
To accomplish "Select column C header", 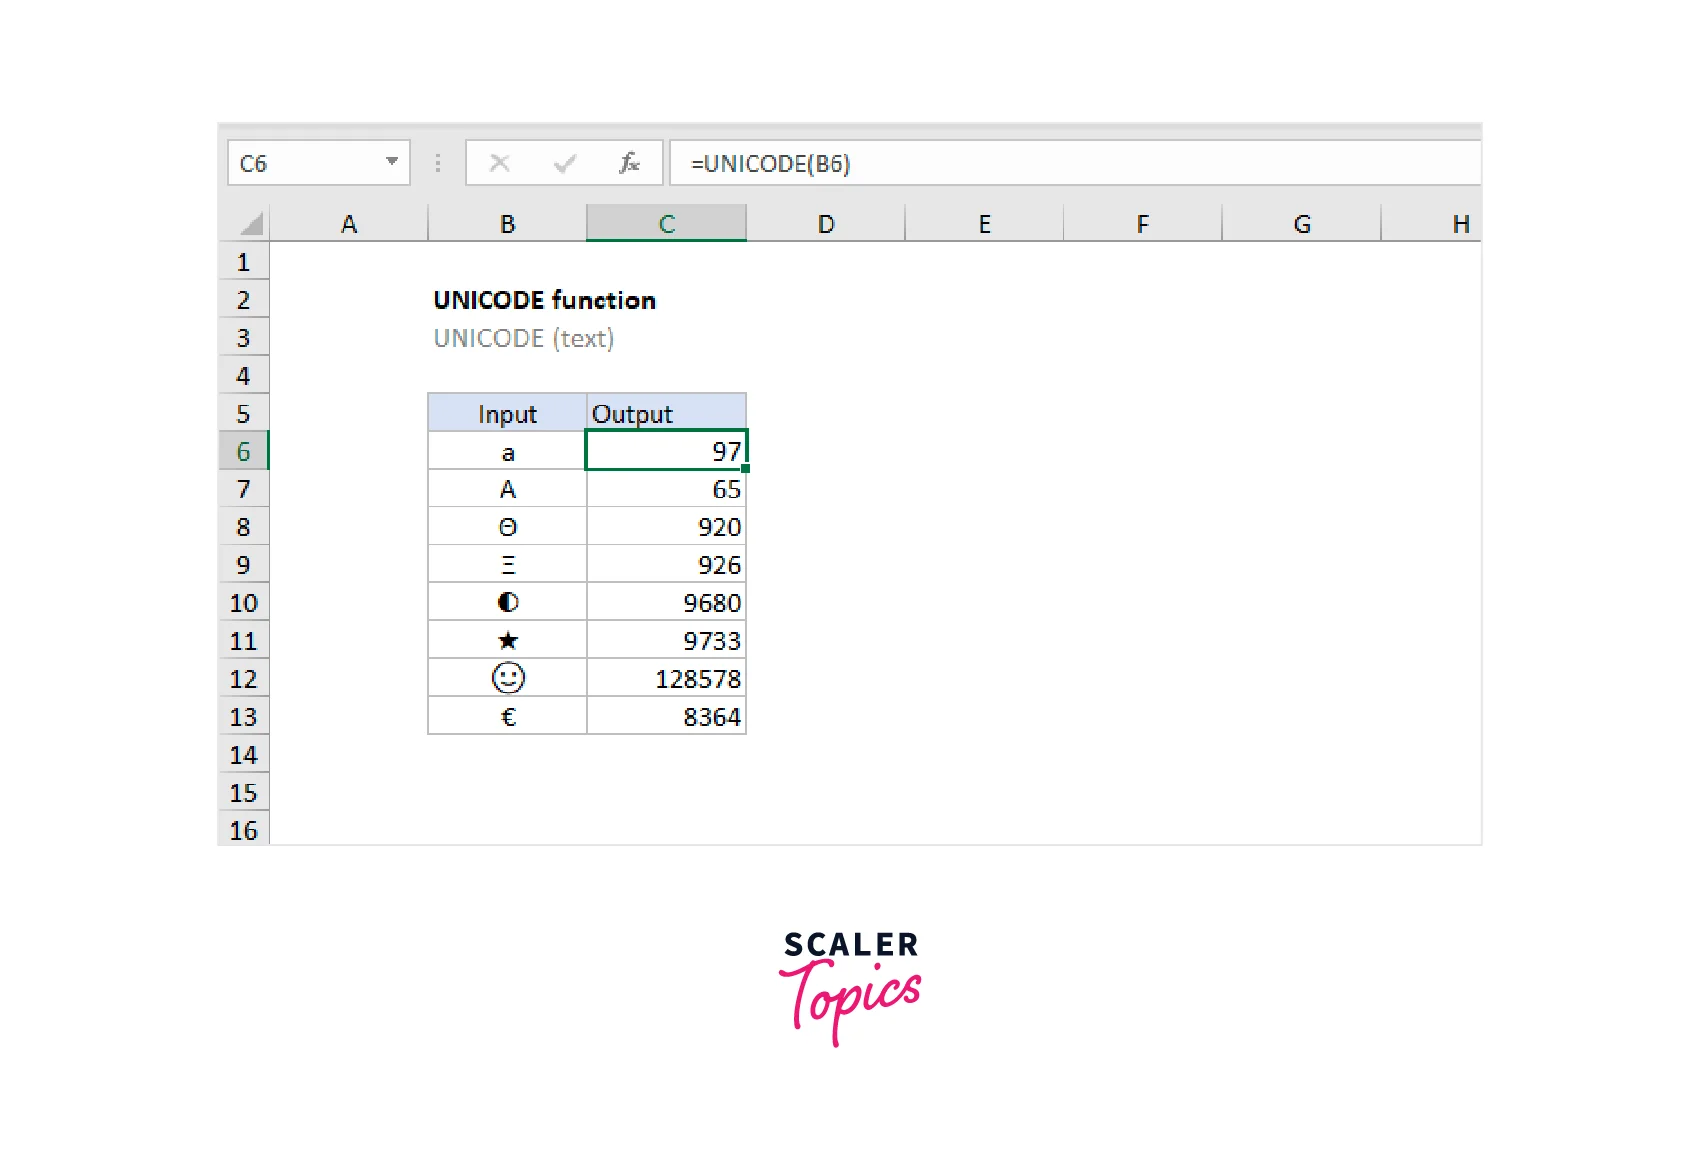I will 666,224.
